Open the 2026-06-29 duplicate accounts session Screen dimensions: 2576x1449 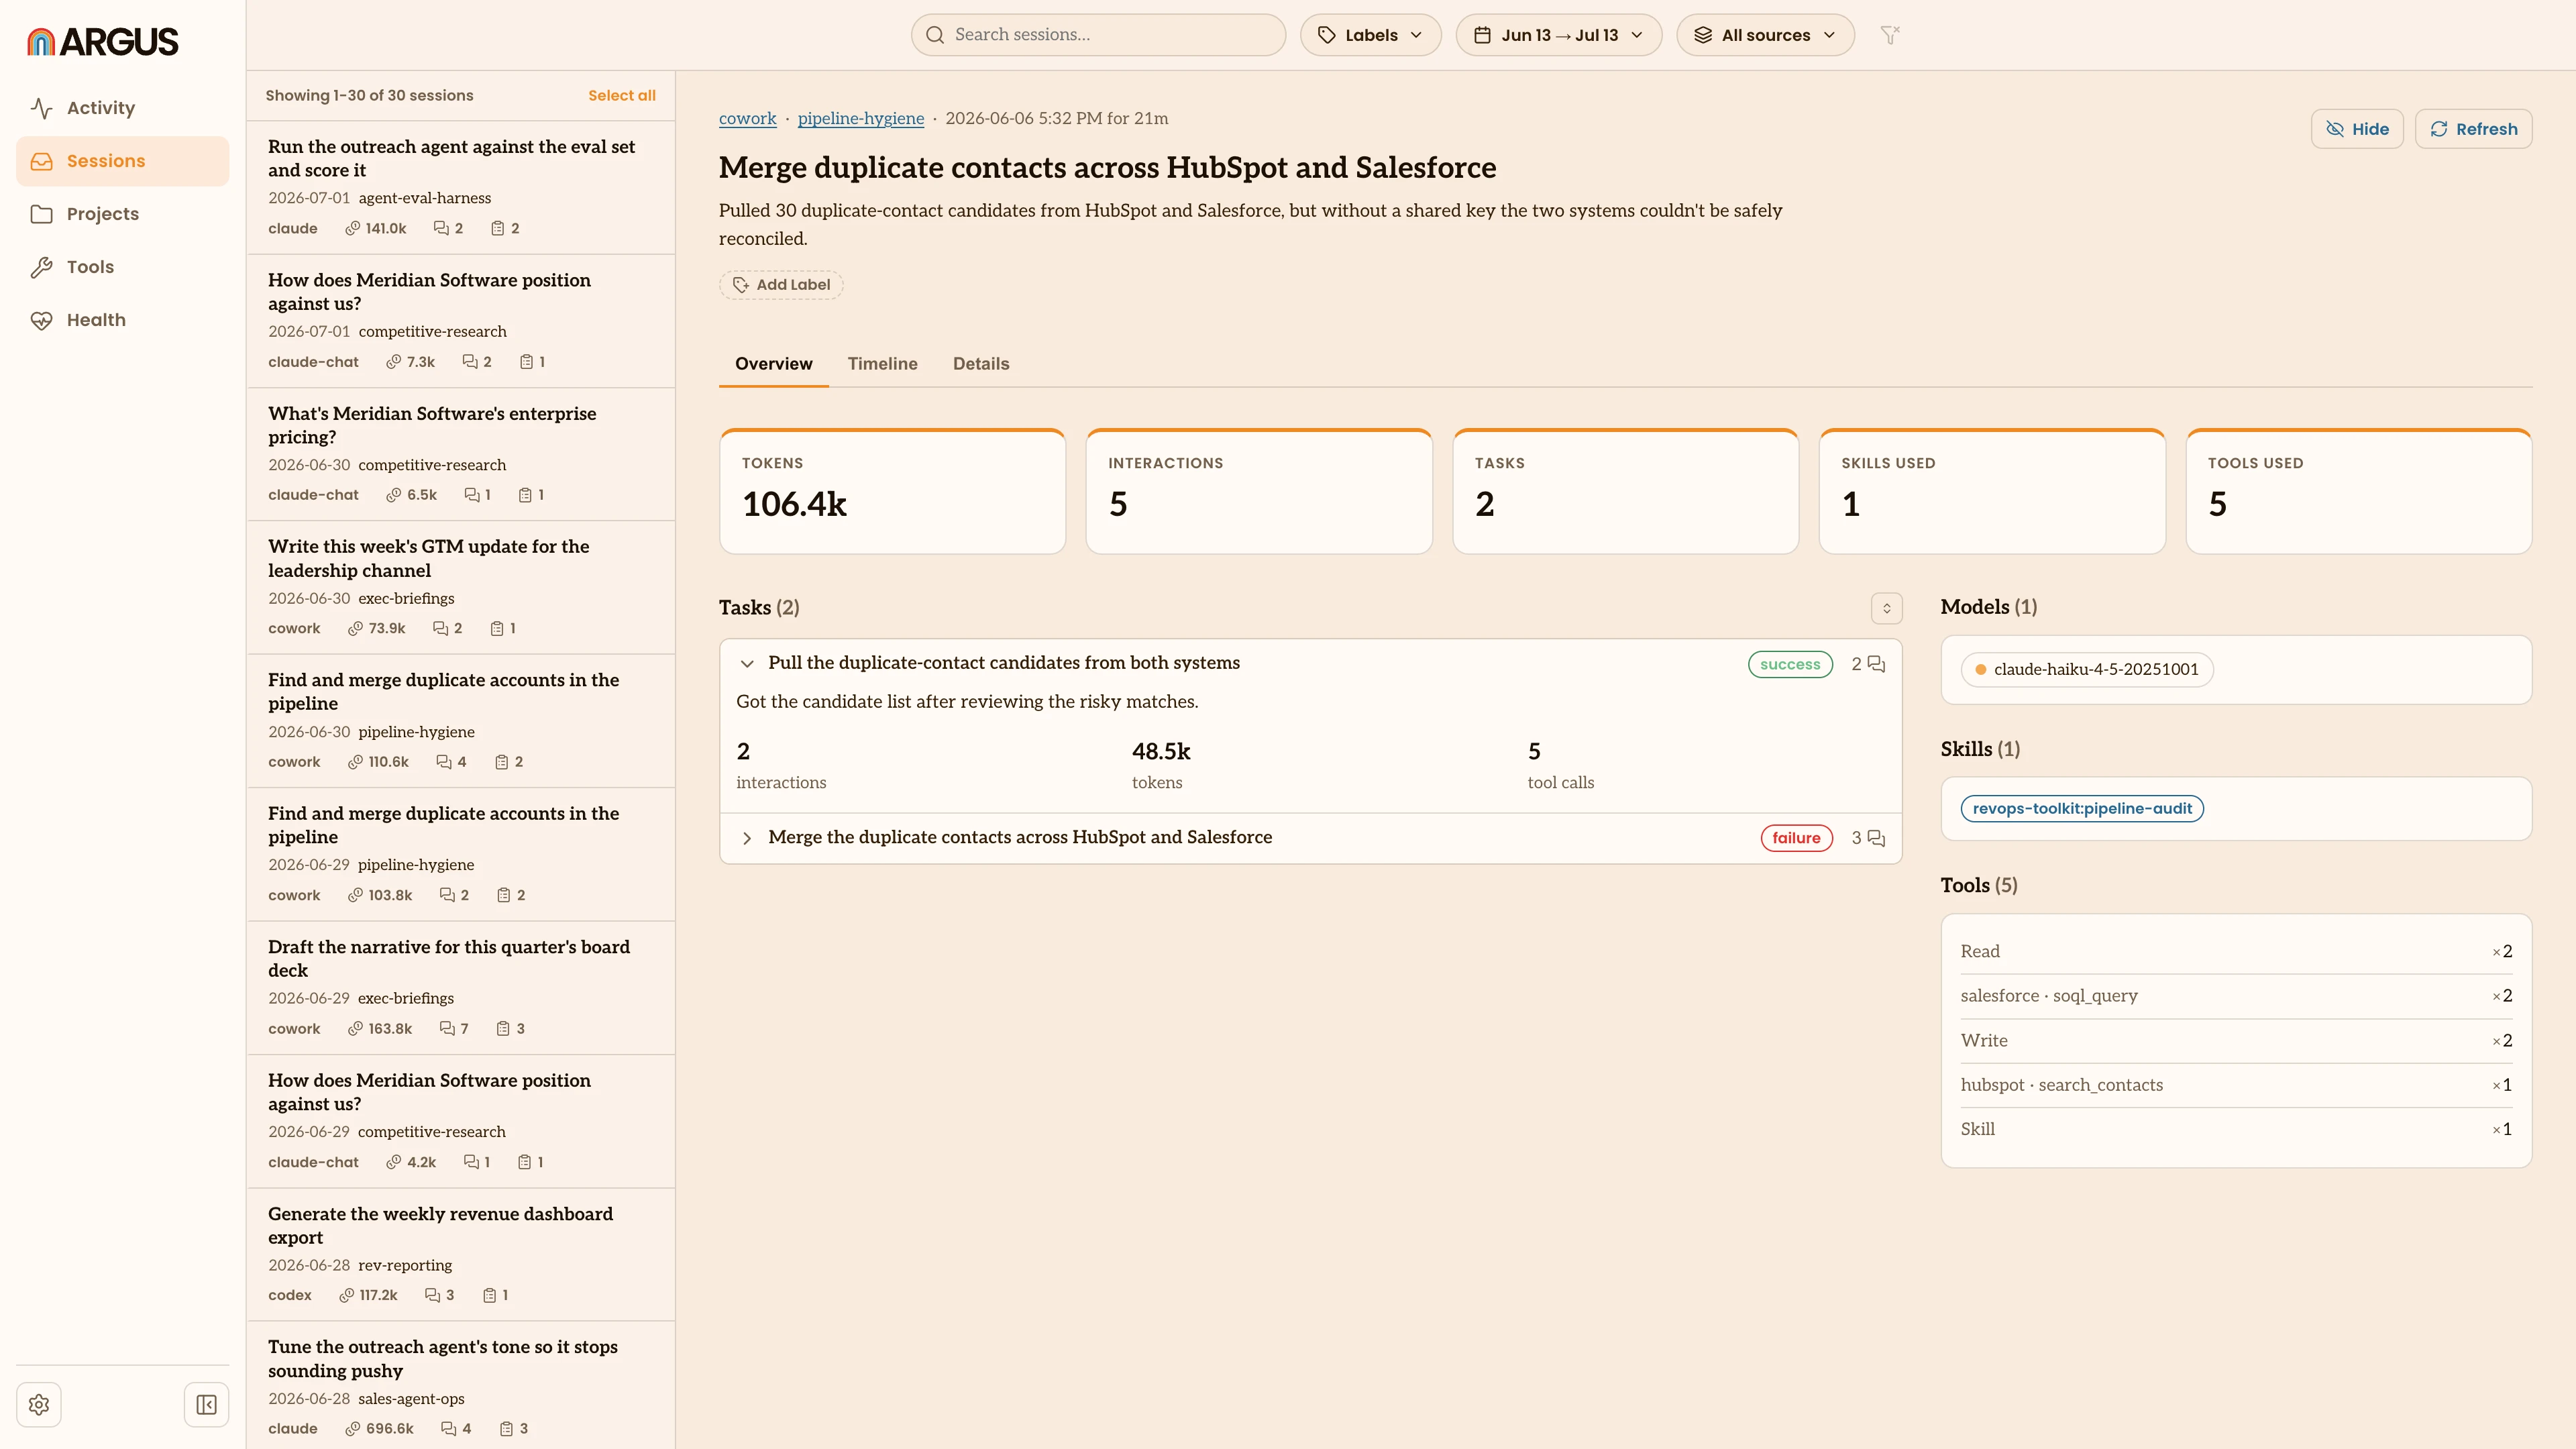pyautogui.click(x=461, y=854)
